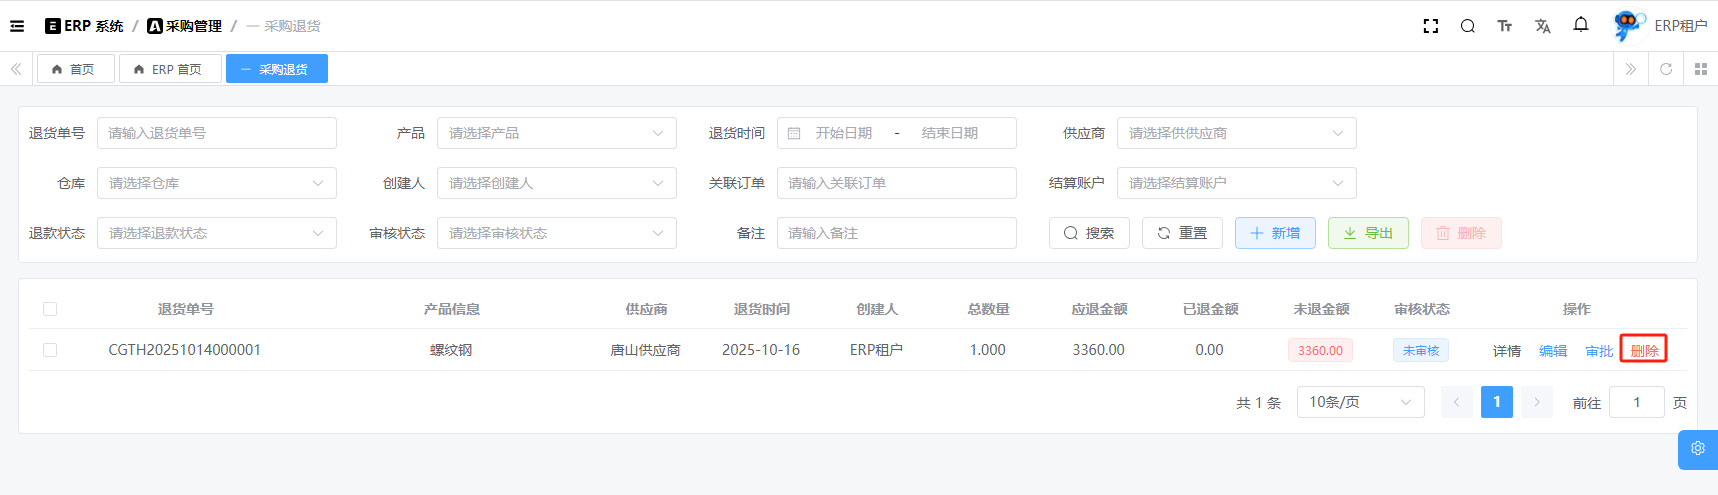Open the 10条/页 page size dropdown
Image resolution: width=1718 pixels, height=495 pixels.
1360,402
